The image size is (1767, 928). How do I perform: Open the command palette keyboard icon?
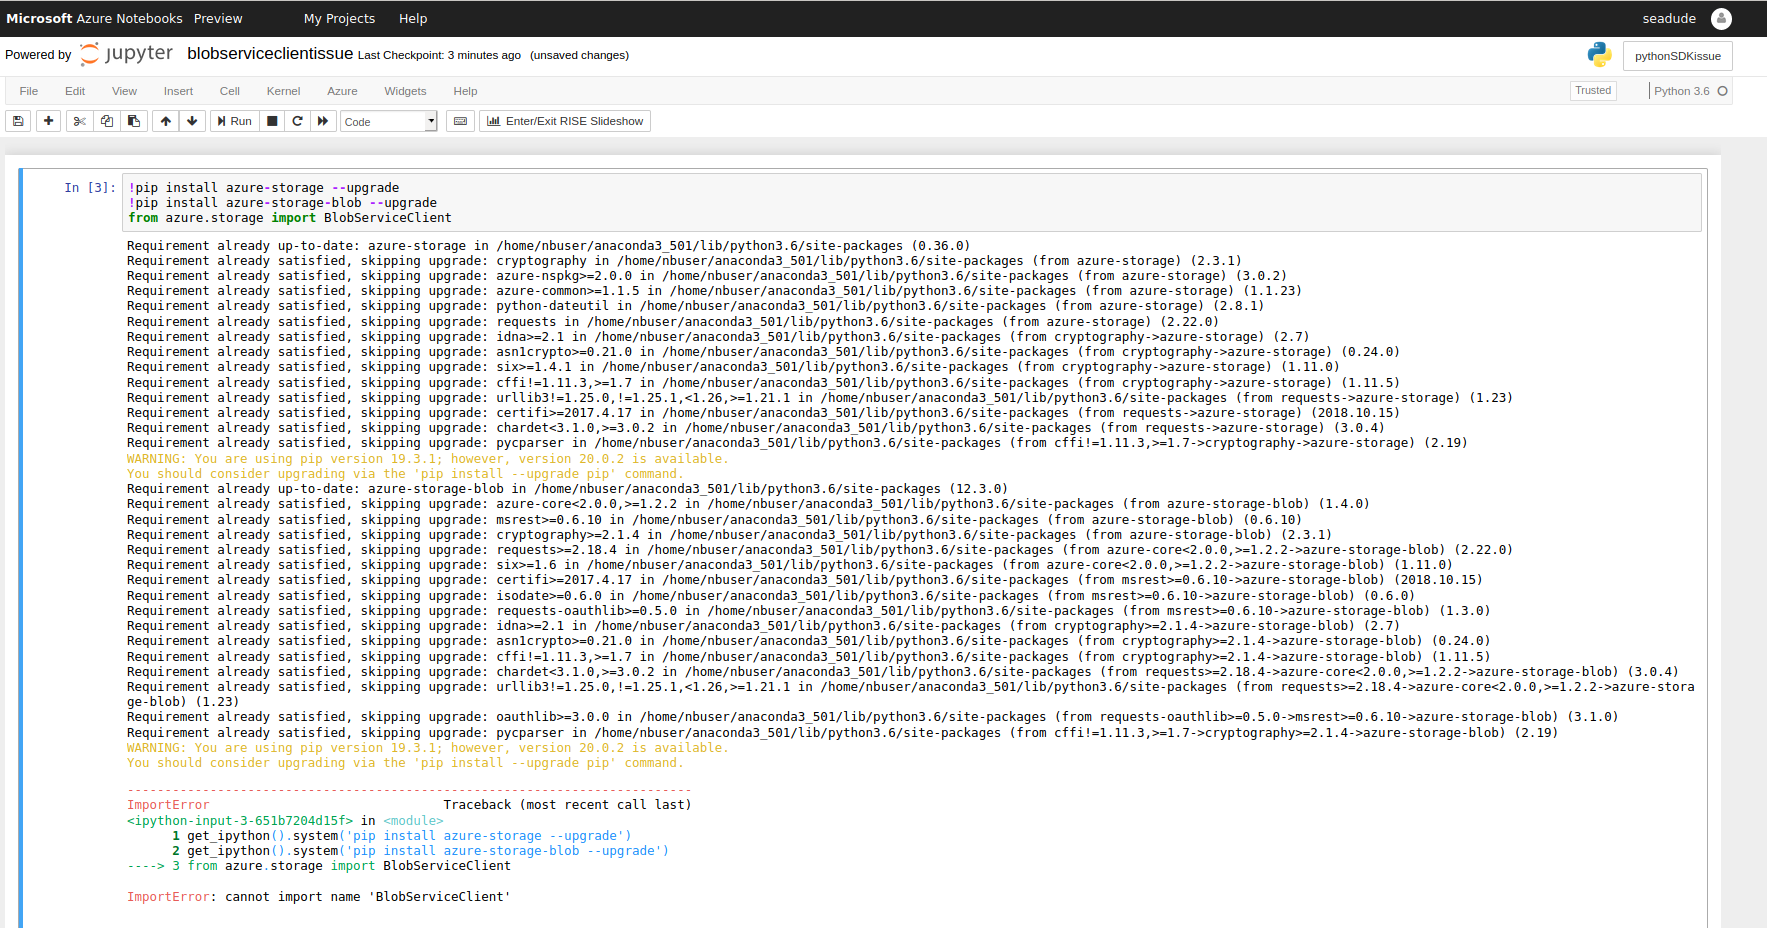(460, 121)
